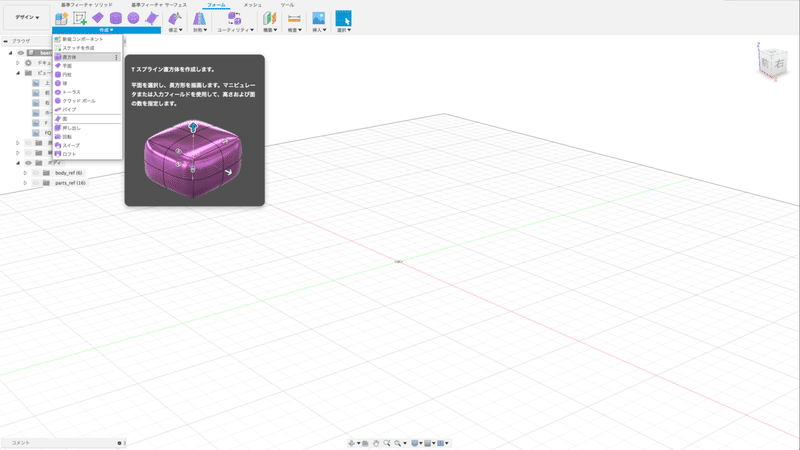This screenshot has height=450, width=800.
Task: Collapse the named views (ビュー) folder
Action: pyautogui.click(x=18, y=73)
